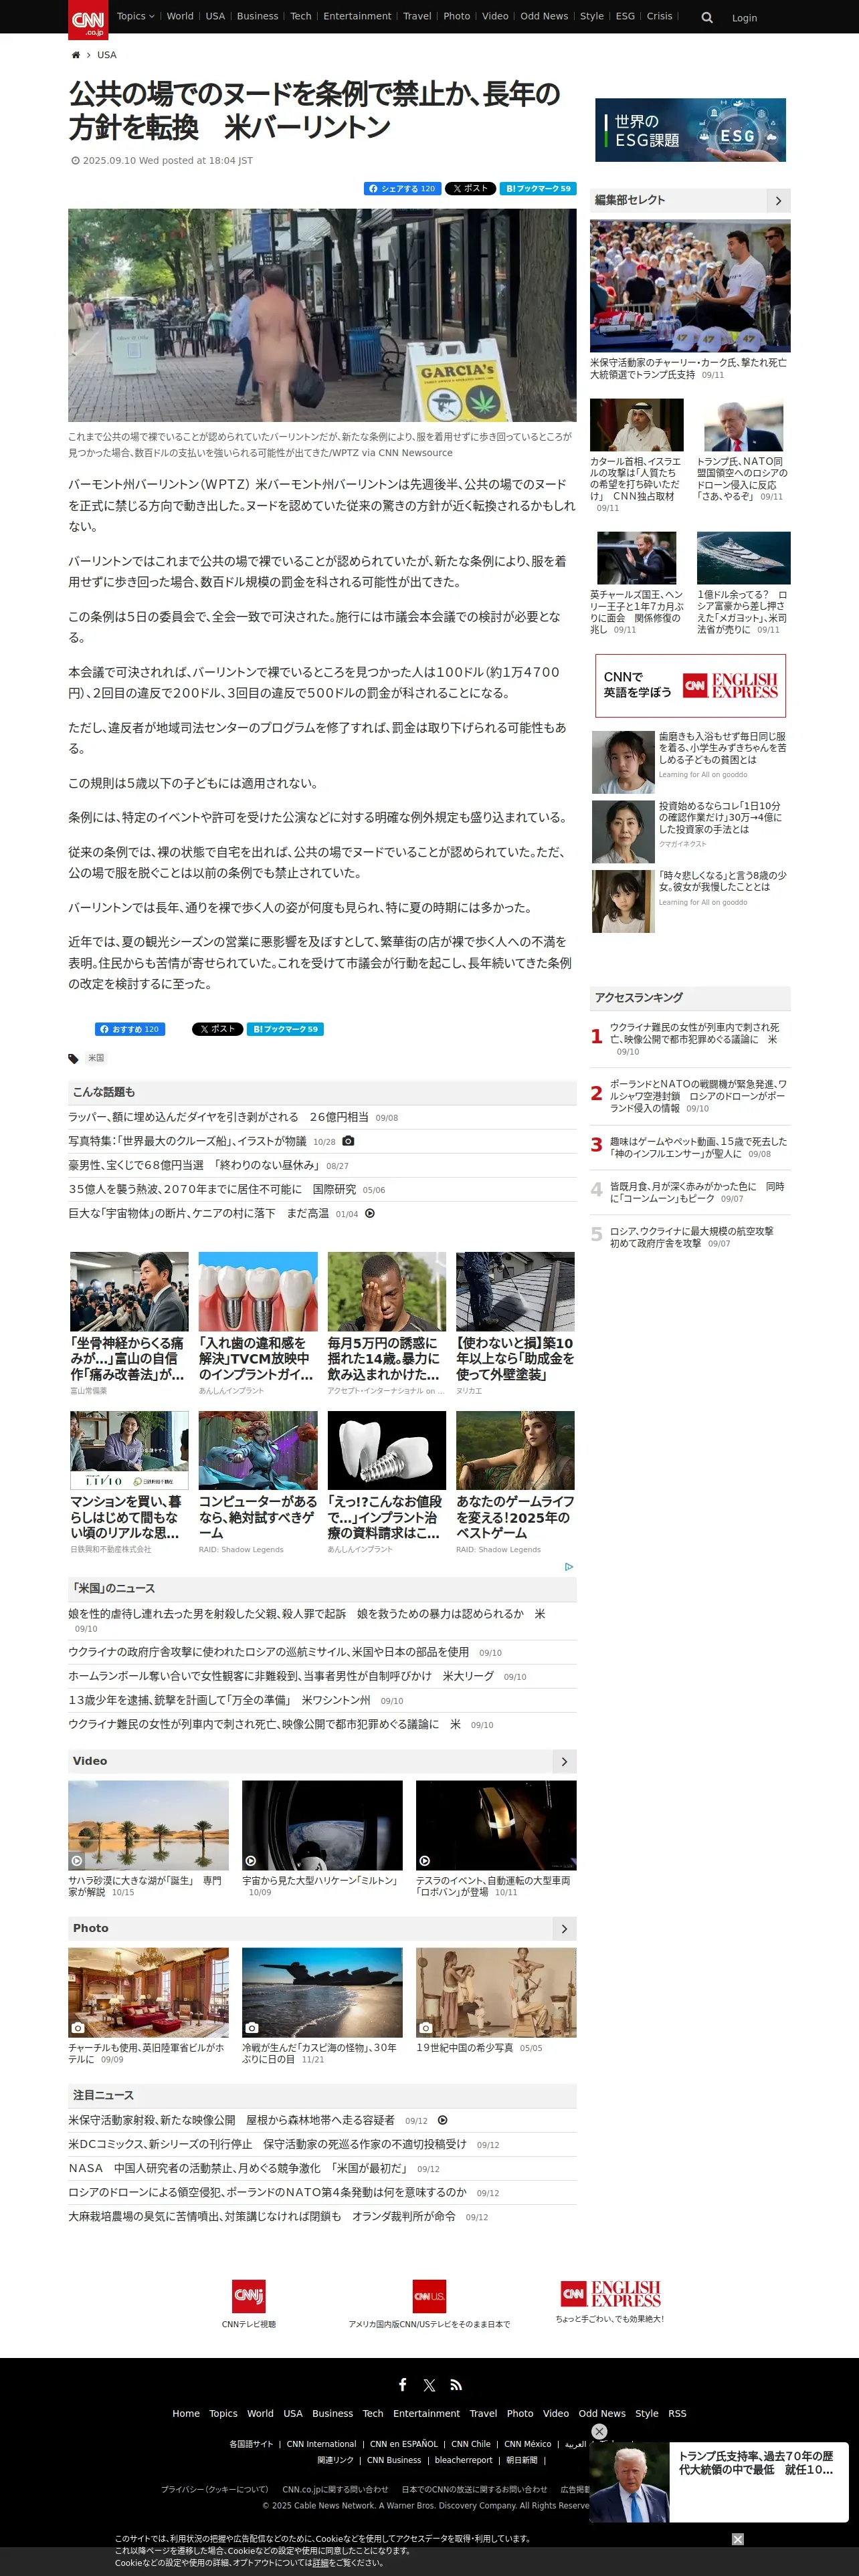This screenshot has width=859, height=2576.
Task: Click the CNN.co.jp logo in header
Action: (88, 19)
